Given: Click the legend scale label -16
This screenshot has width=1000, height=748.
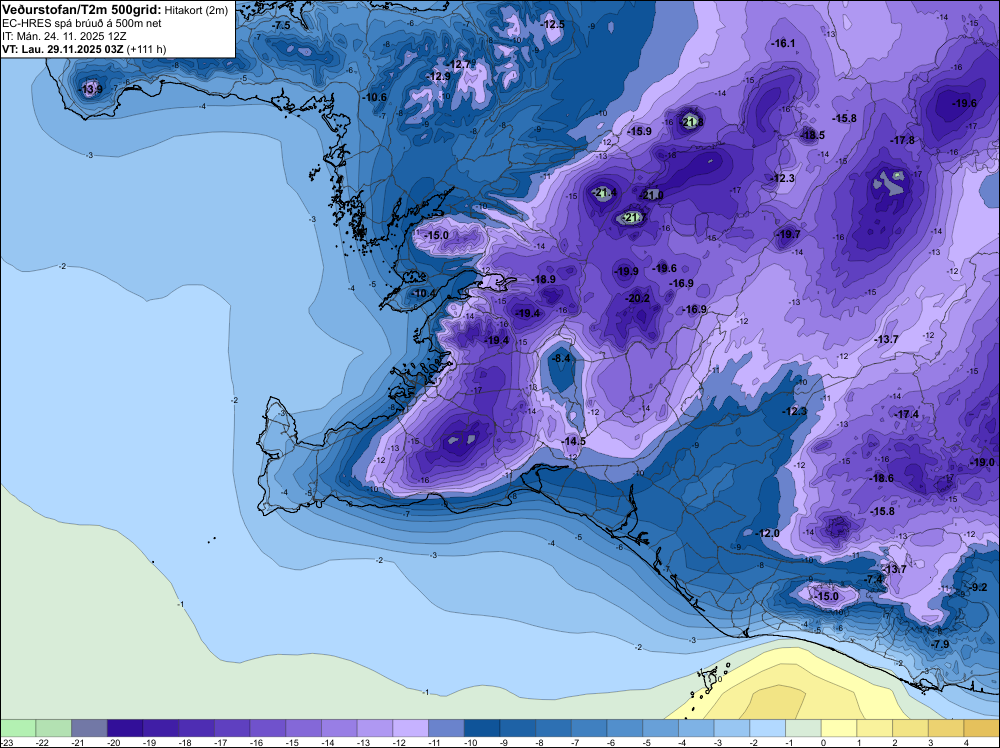Looking at the screenshot, I should 256,742.
